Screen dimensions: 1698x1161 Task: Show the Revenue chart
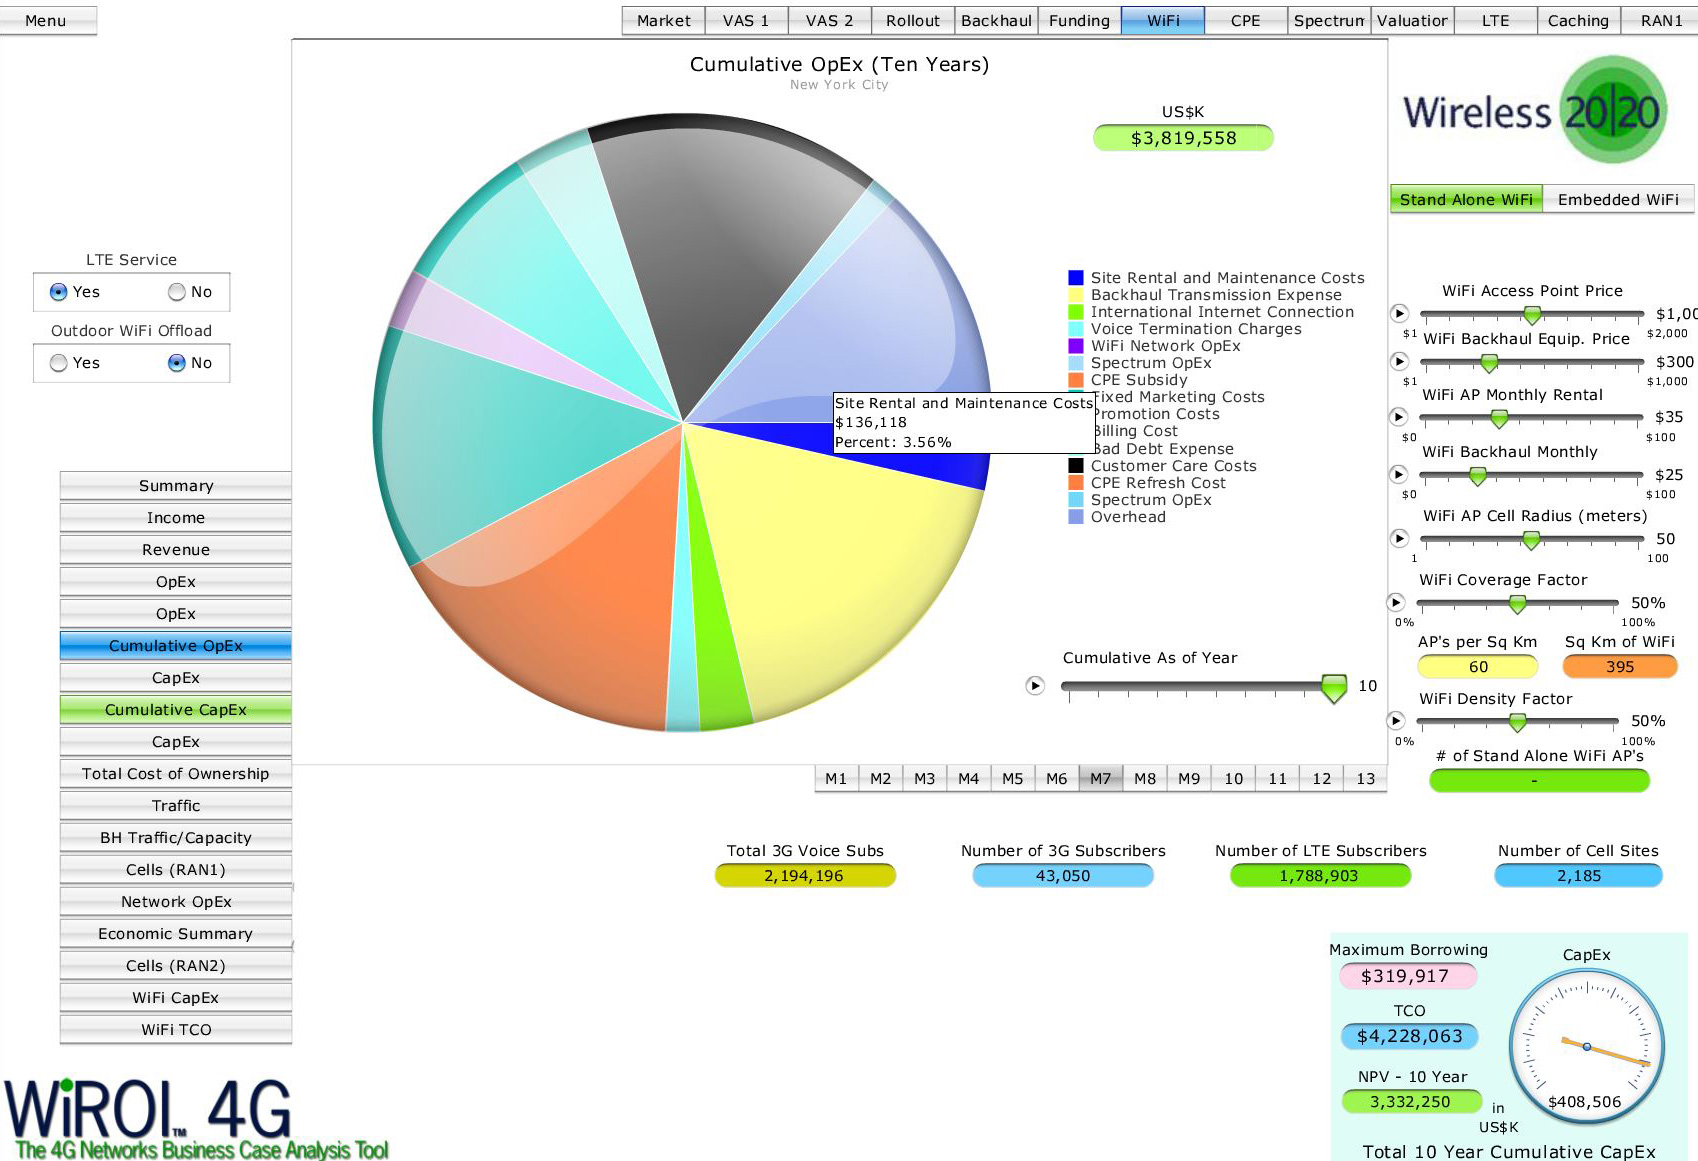[176, 550]
